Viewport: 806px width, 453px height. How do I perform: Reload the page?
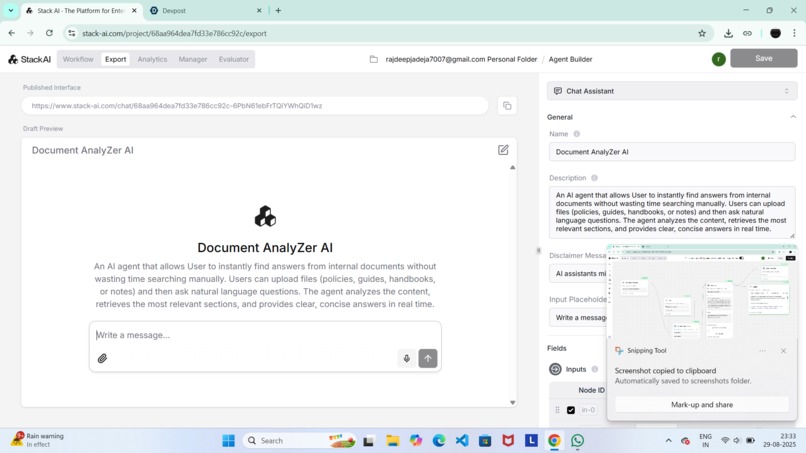(x=49, y=33)
